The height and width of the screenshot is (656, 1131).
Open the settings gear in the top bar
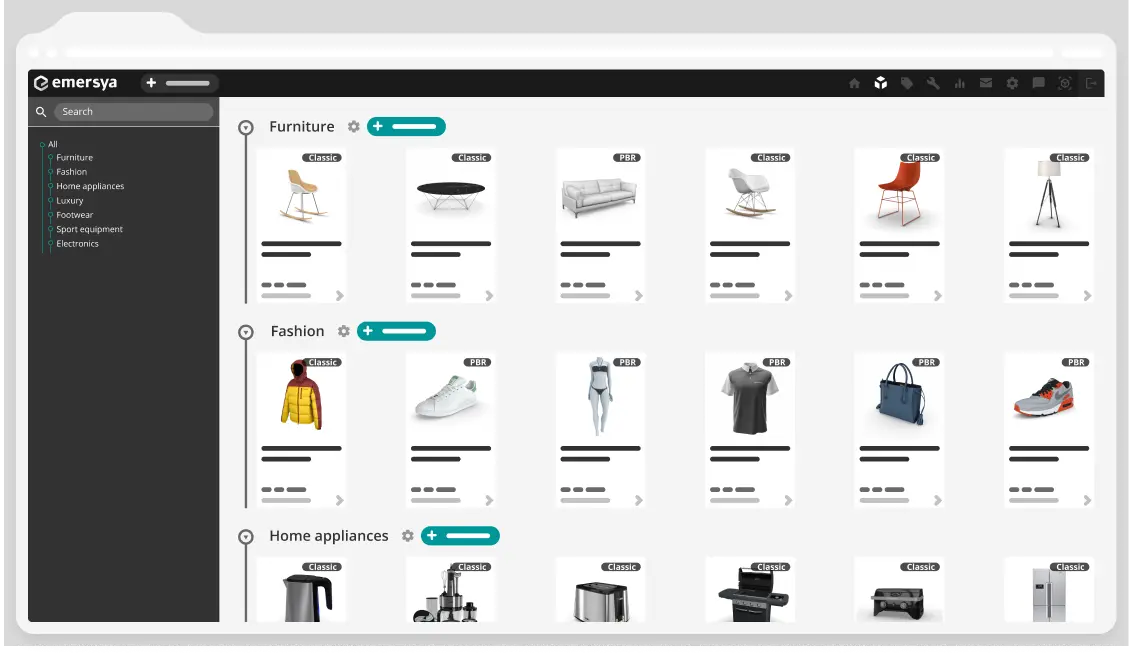point(1012,84)
